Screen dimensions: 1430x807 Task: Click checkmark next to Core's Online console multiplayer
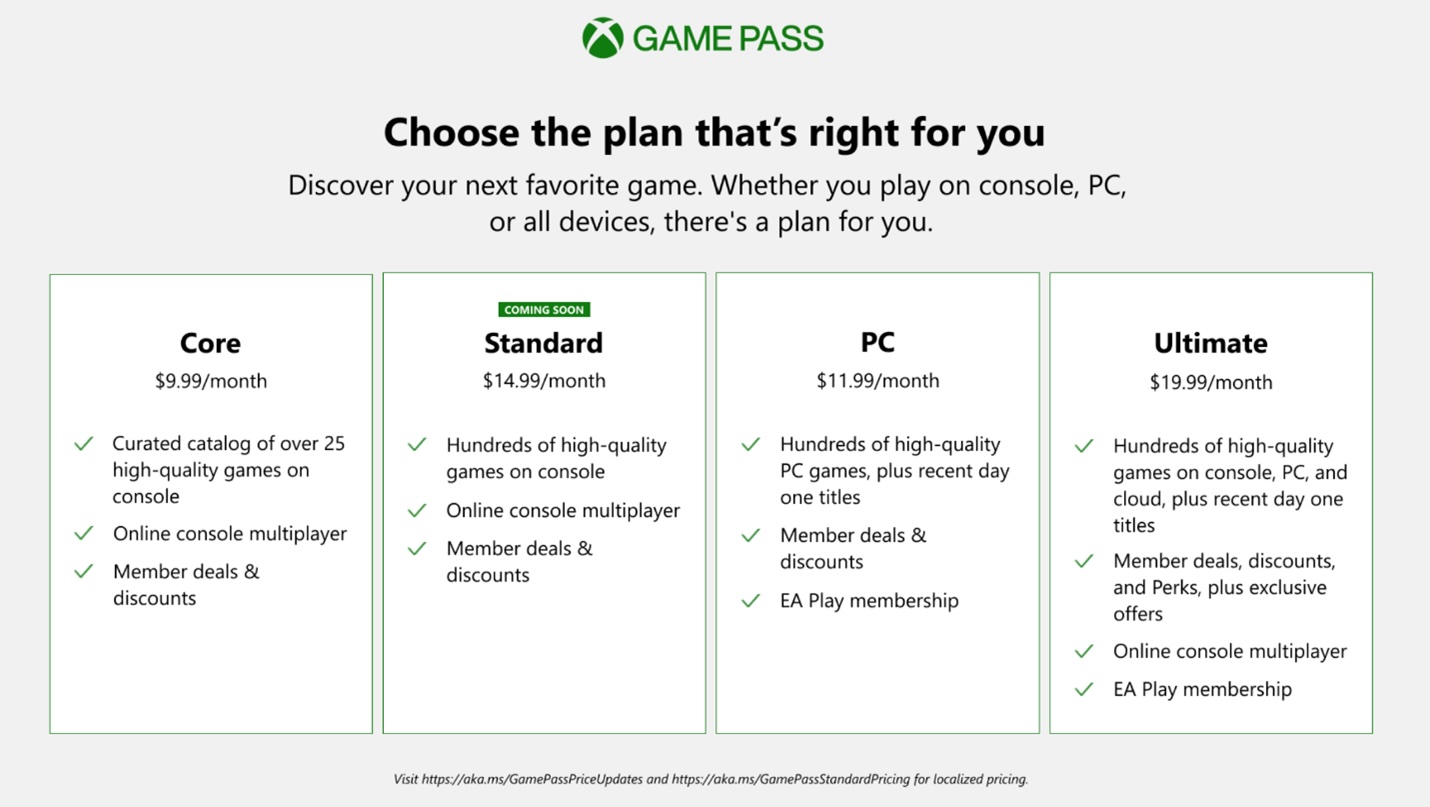[x=84, y=533]
